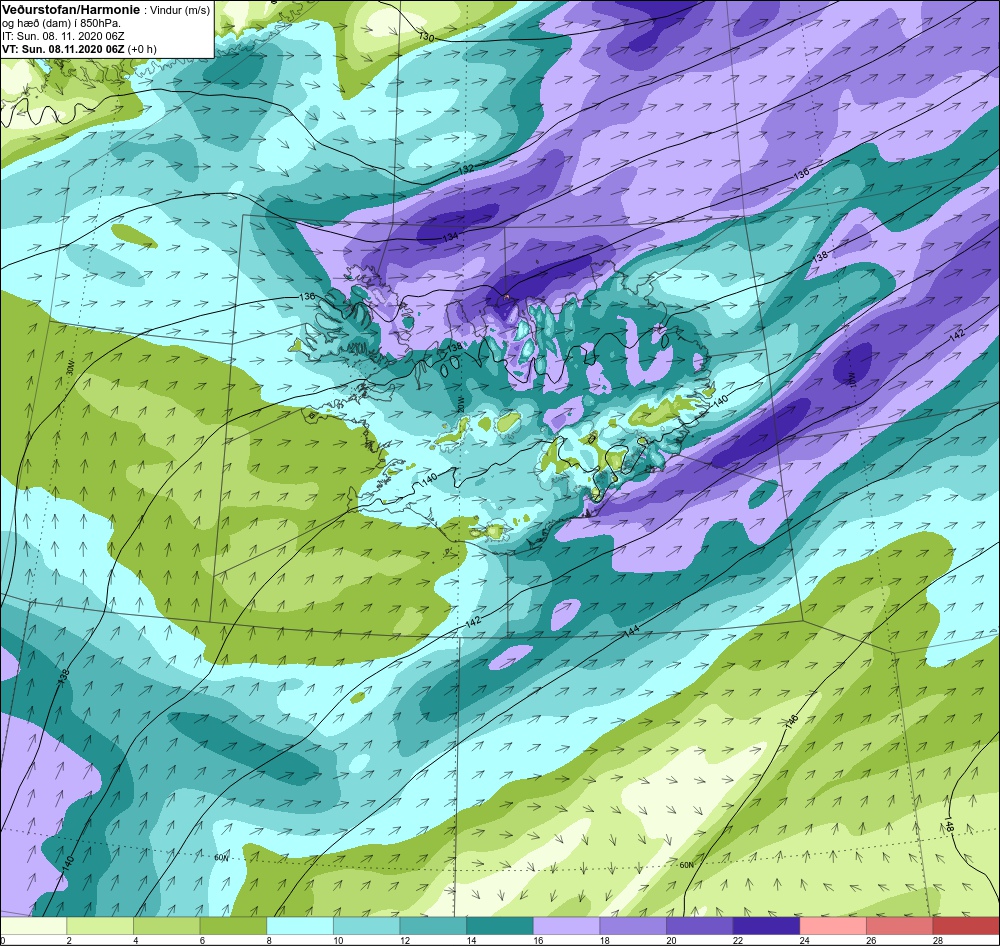Click legend tick value '8'
The height and width of the screenshot is (946, 1000).
click(x=268, y=940)
